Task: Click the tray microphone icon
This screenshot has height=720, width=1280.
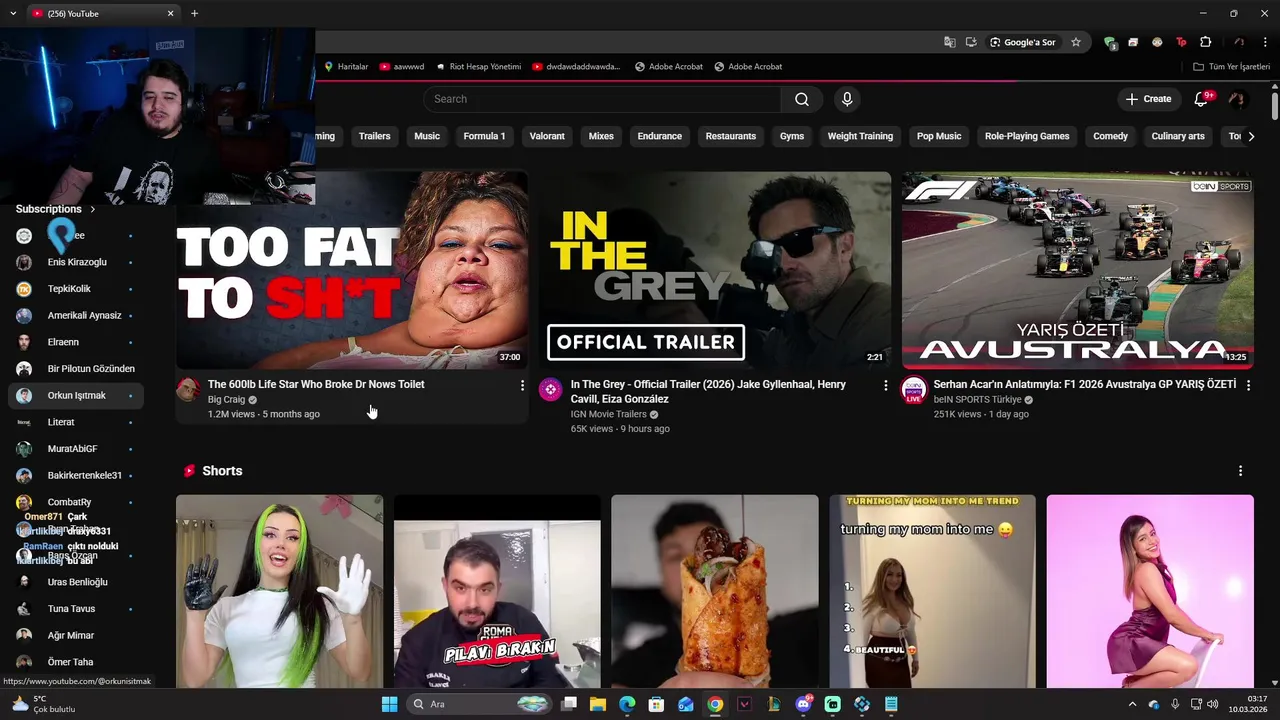Action: click(x=1175, y=704)
